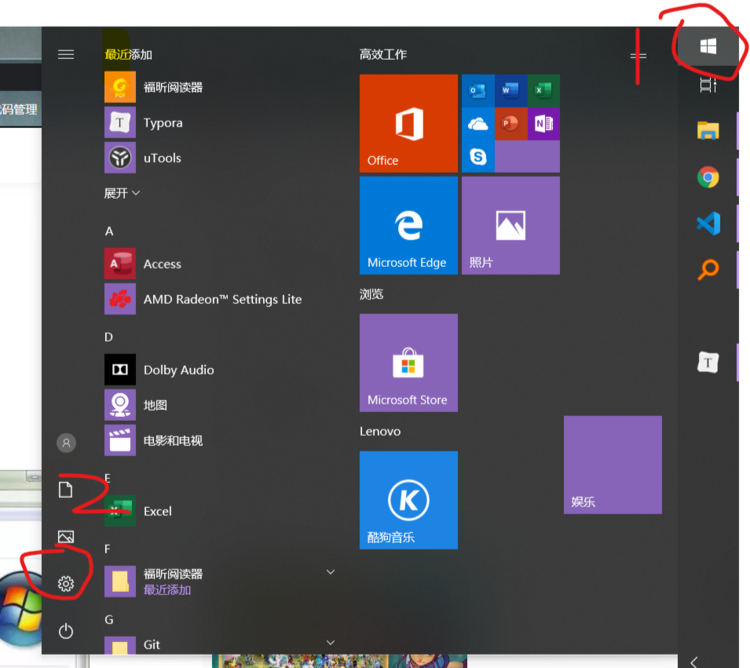This screenshot has width=750, height=668.
Task: Open Typora from the taskbar
Action: tap(708, 362)
